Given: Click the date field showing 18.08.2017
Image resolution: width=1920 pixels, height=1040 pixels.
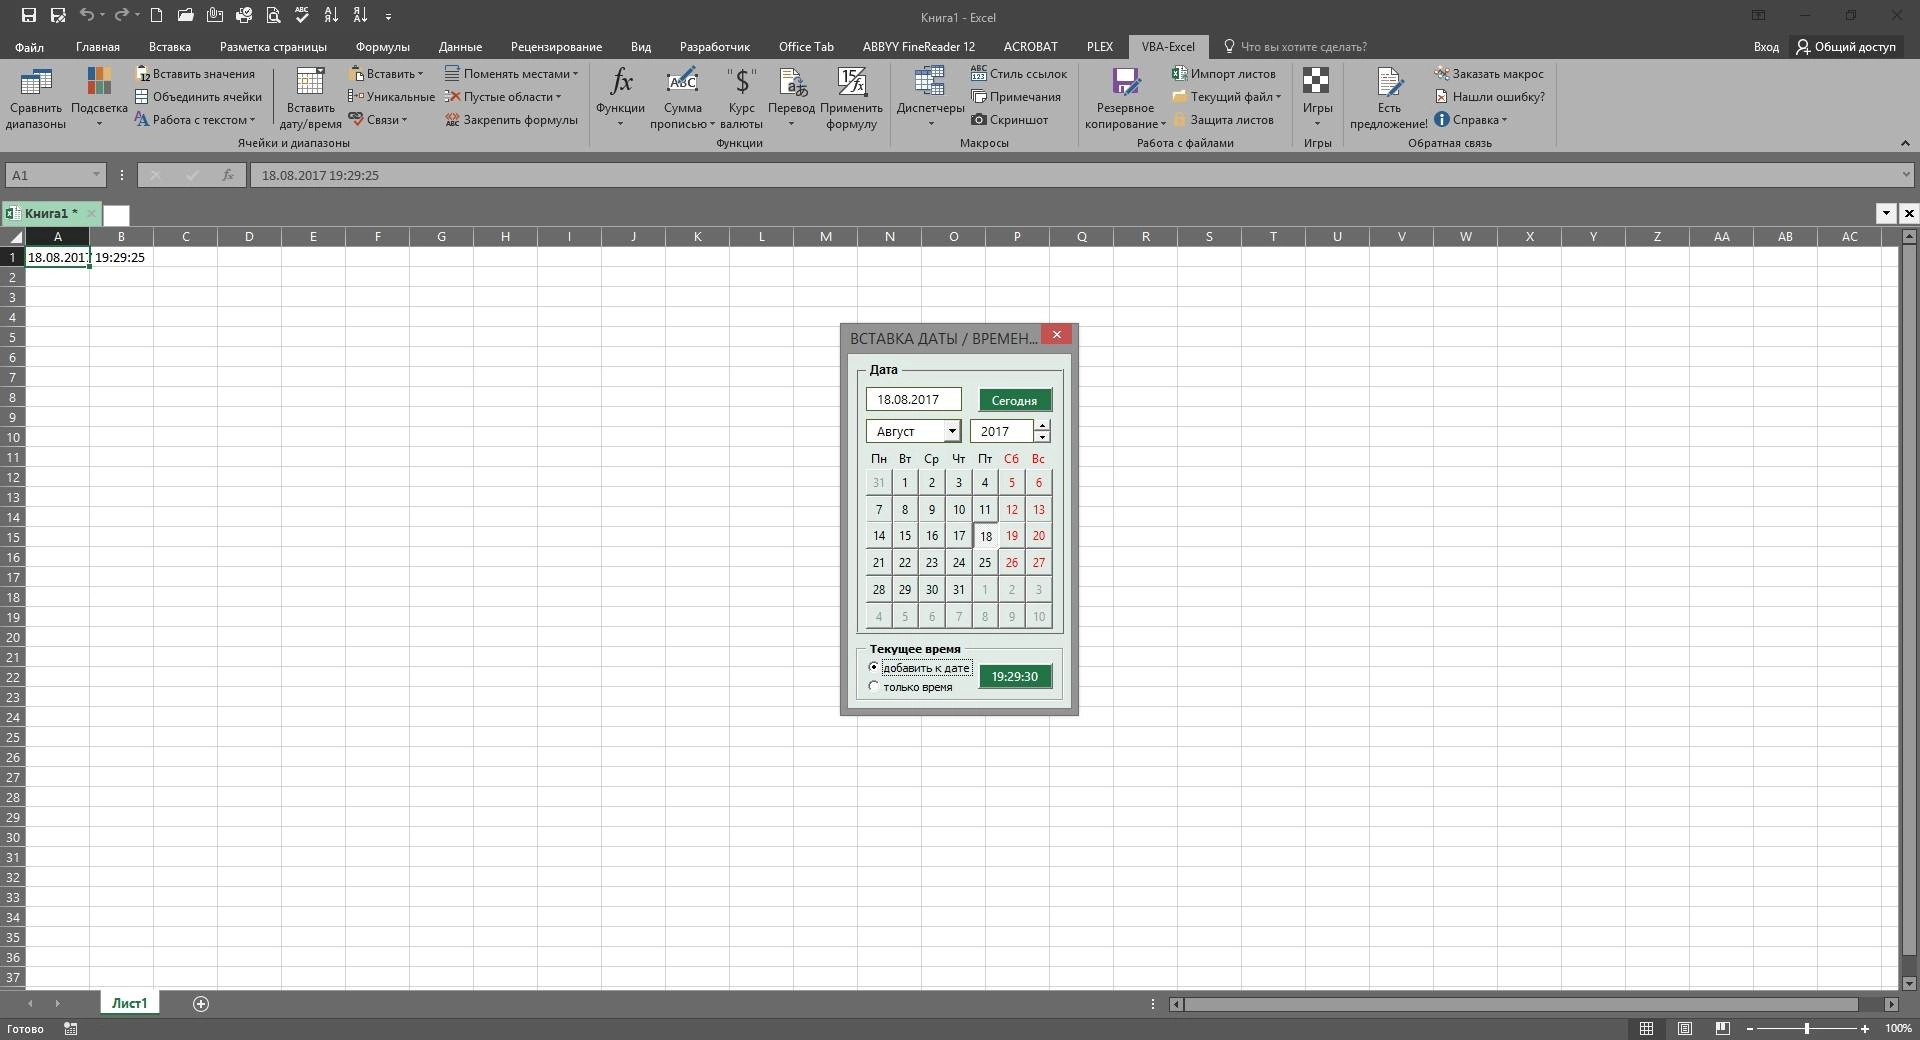Looking at the screenshot, I should pyautogui.click(x=914, y=399).
